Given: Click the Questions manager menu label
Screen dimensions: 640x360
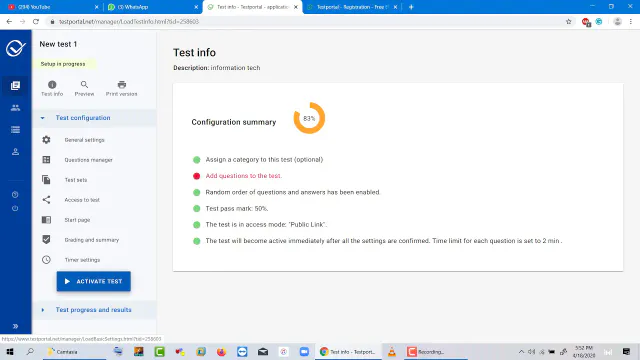Looking at the screenshot, I should [x=89, y=160].
